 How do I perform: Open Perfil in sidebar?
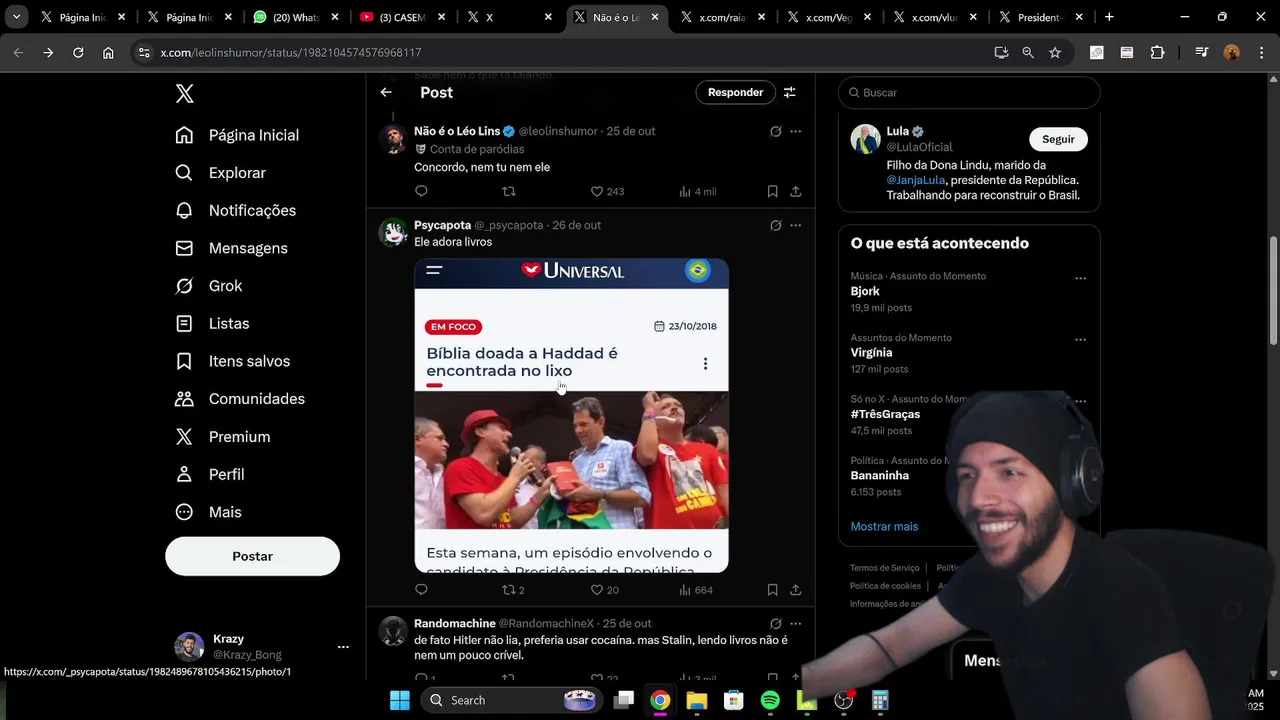[x=210, y=474]
